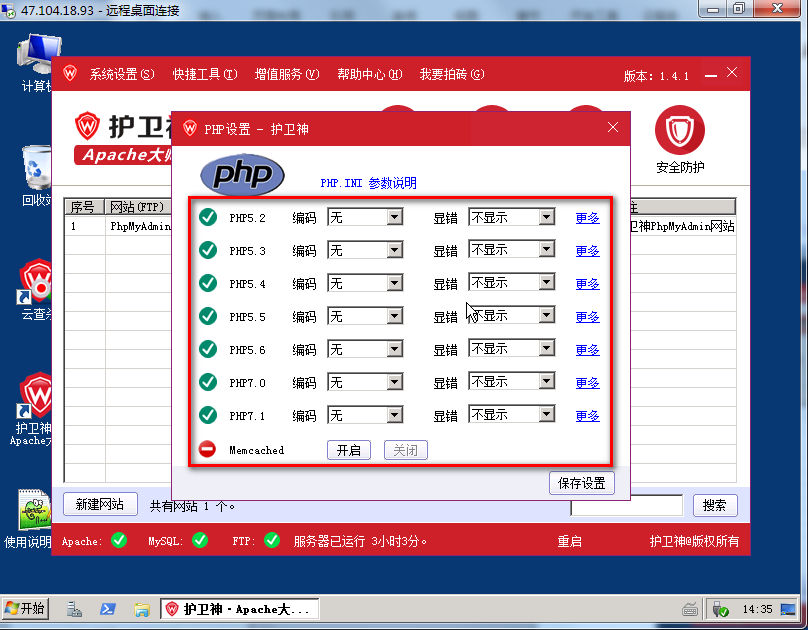Open the PHP7.0 显错 dropdown
The width and height of the screenshot is (808, 630).
(511, 381)
